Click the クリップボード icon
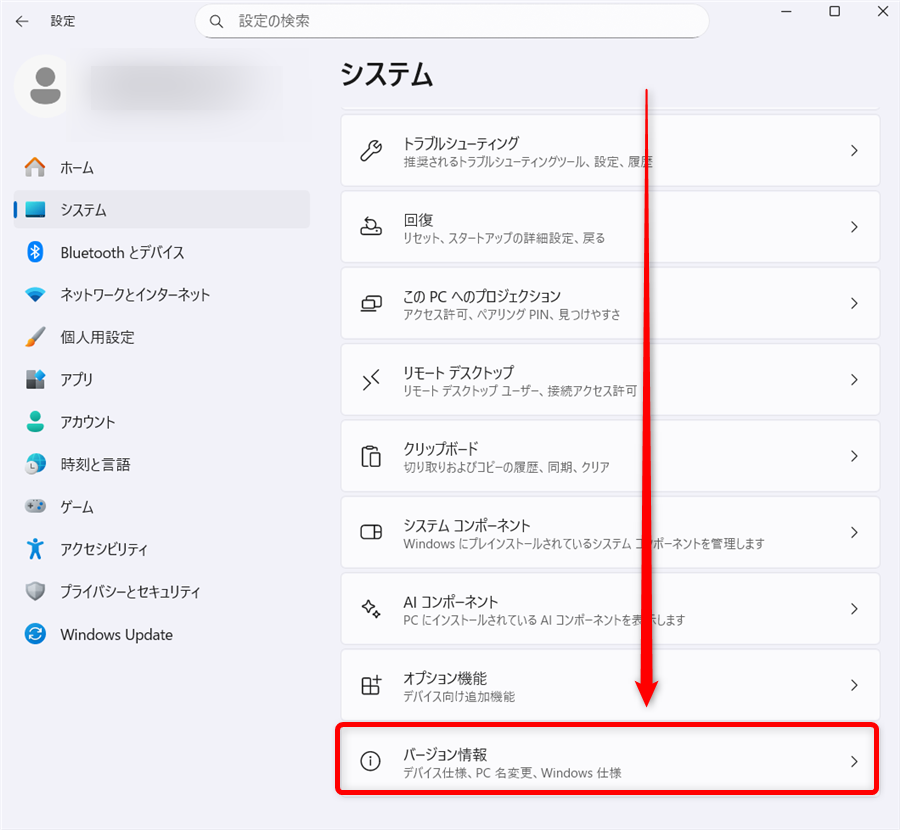 (371, 456)
